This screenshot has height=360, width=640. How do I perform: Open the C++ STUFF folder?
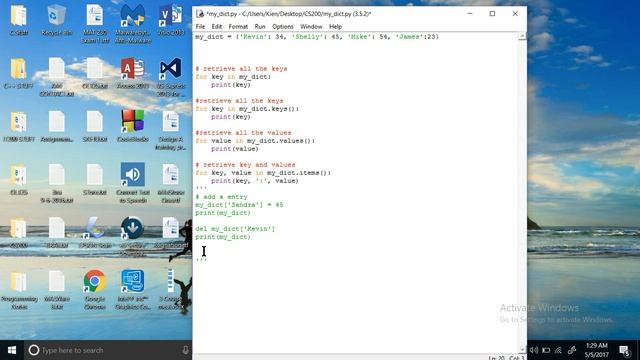pos(18,73)
